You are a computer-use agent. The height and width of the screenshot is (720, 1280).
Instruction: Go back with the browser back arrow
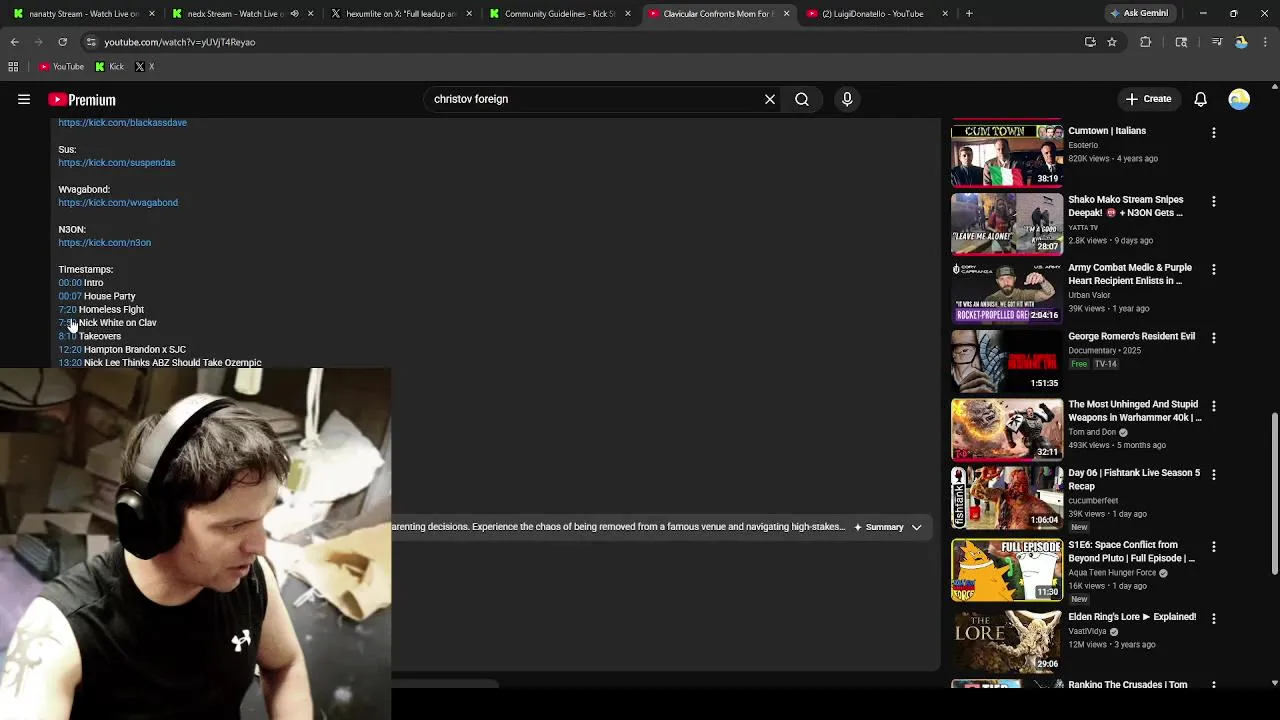pyautogui.click(x=14, y=42)
